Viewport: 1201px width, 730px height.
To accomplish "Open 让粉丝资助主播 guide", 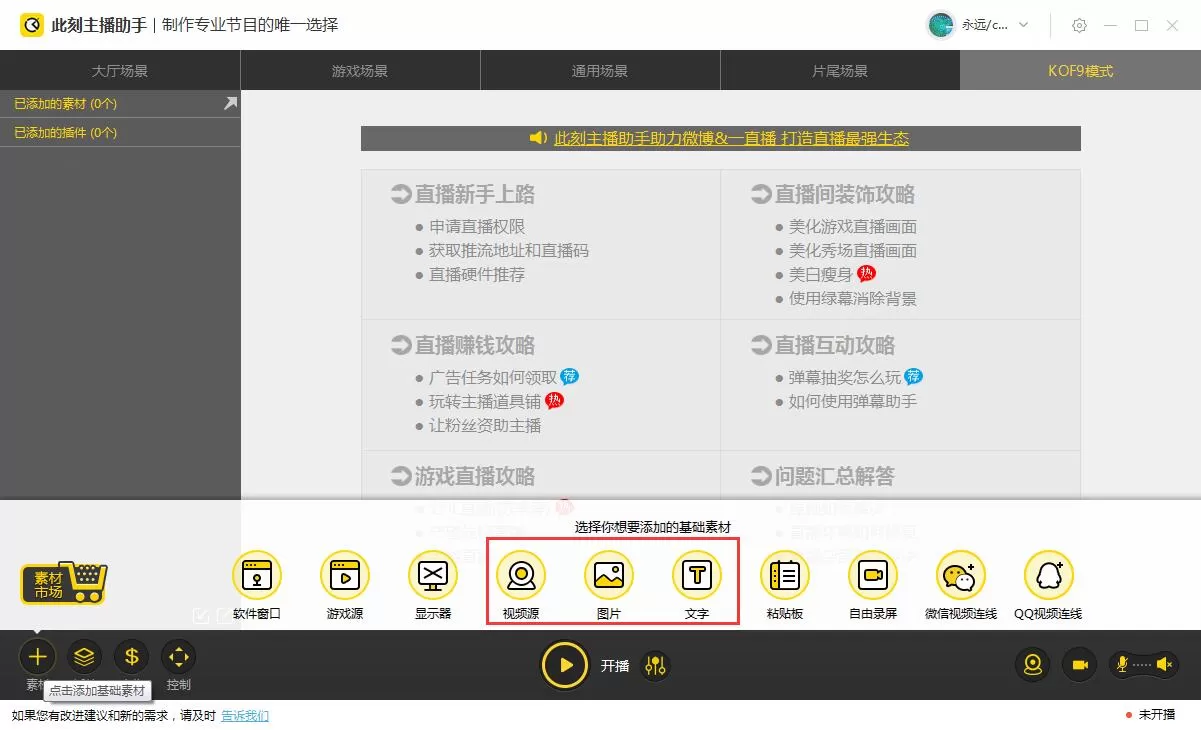I will pos(485,426).
